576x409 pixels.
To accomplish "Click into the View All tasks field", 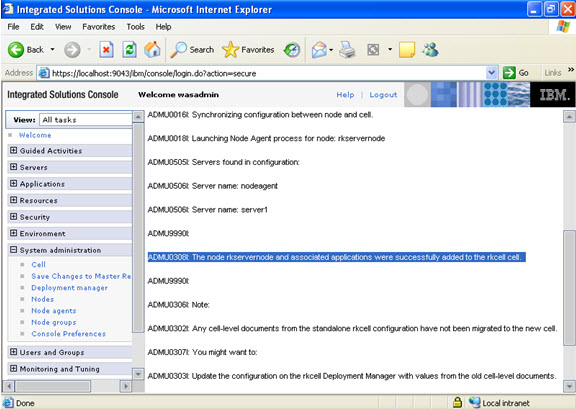I will (85, 120).
